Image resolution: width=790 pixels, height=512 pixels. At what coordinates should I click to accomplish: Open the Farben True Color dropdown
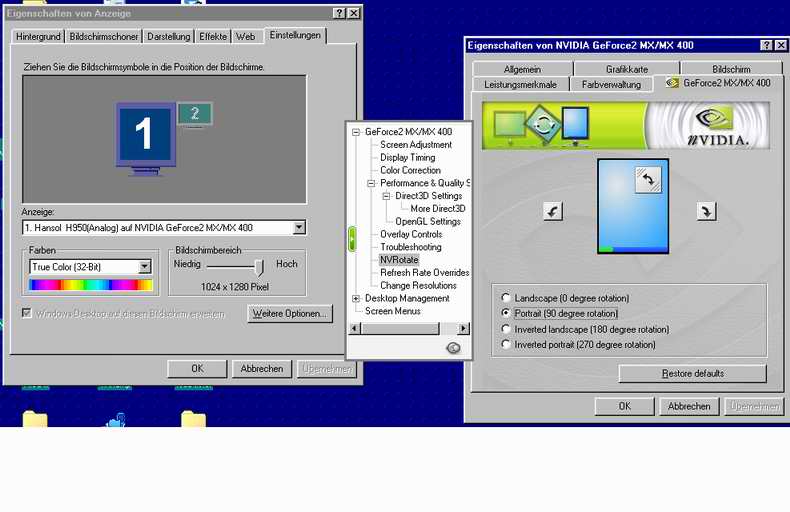coord(145,267)
